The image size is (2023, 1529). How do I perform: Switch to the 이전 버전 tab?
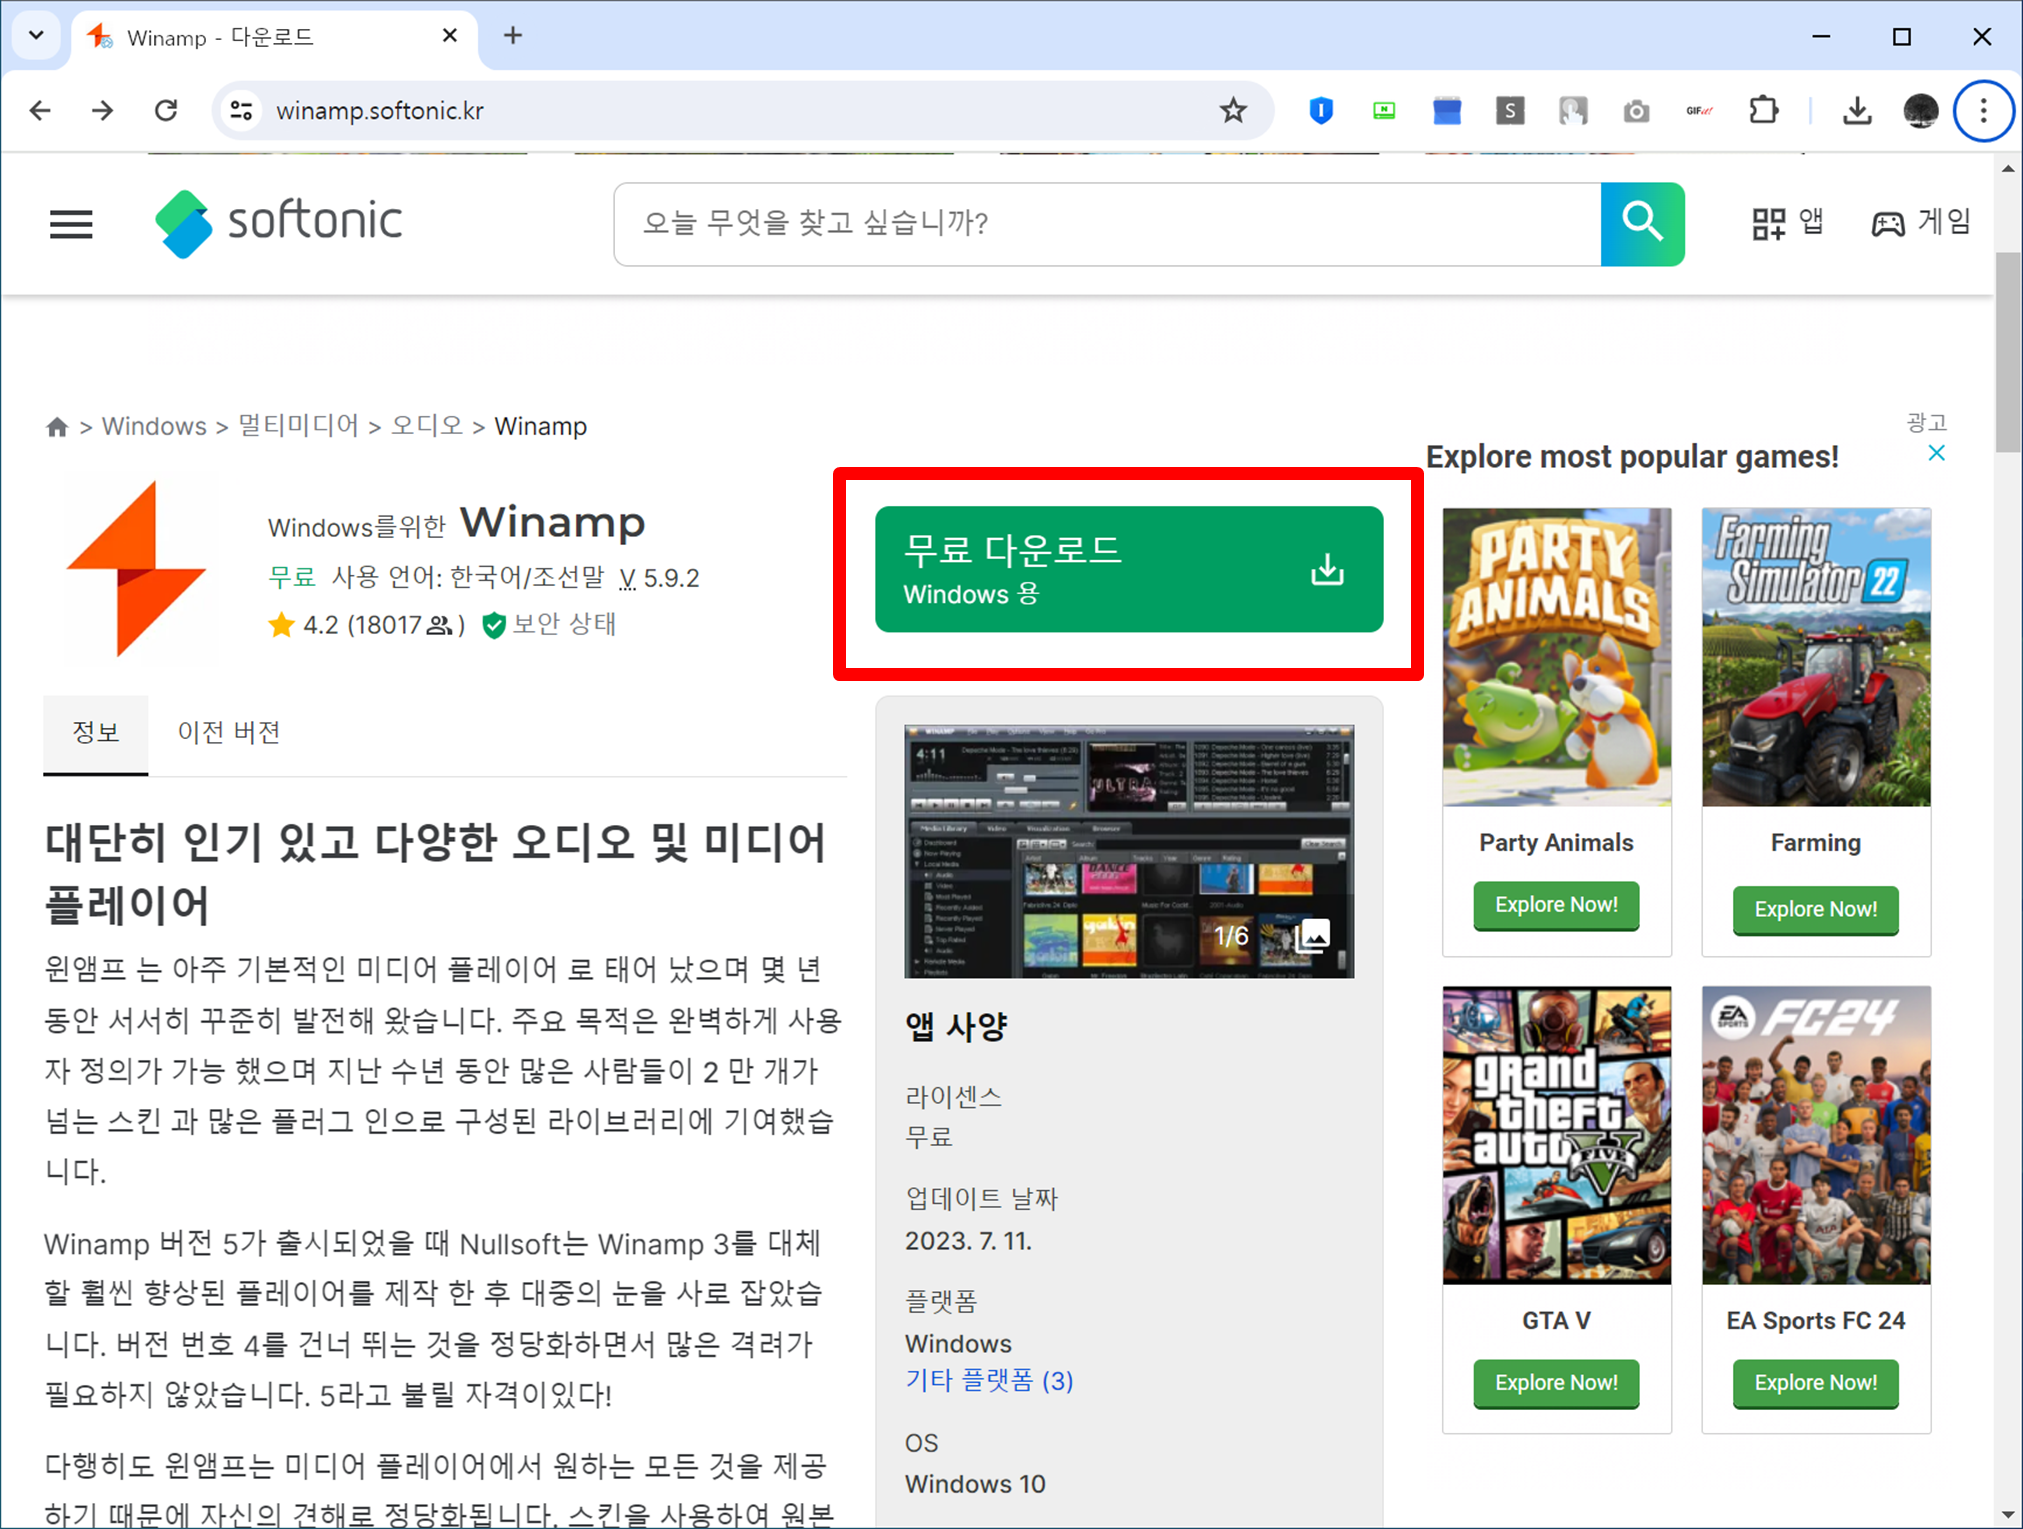pos(228,732)
